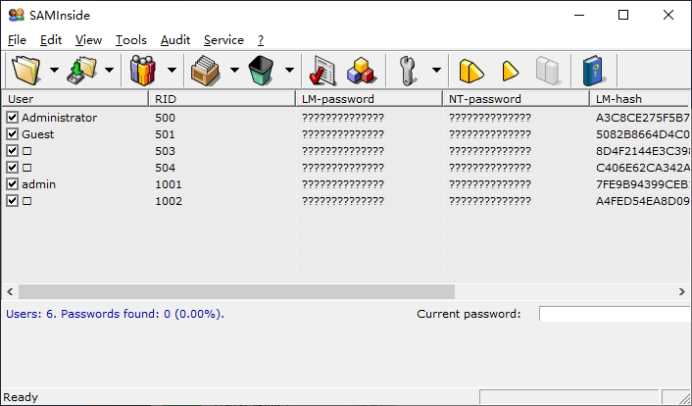Click the file box export icon

click(205, 70)
